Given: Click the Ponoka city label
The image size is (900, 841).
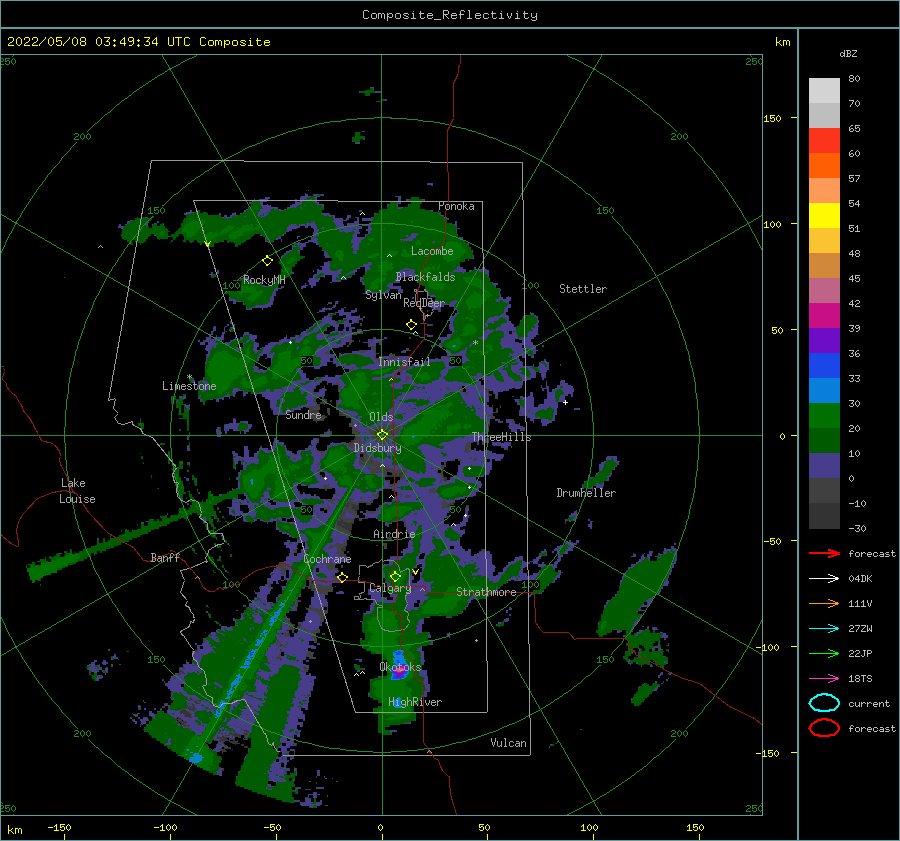Looking at the screenshot, I should (456, 206).
